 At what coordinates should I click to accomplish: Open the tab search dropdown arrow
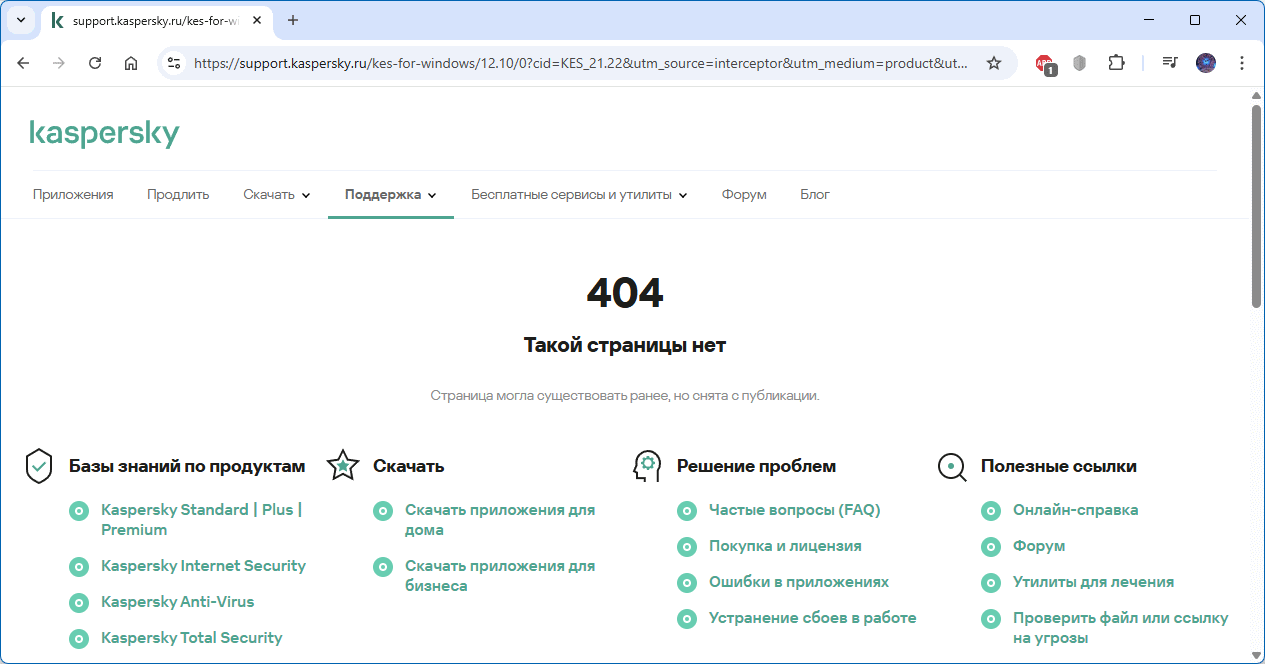[20, 20]
